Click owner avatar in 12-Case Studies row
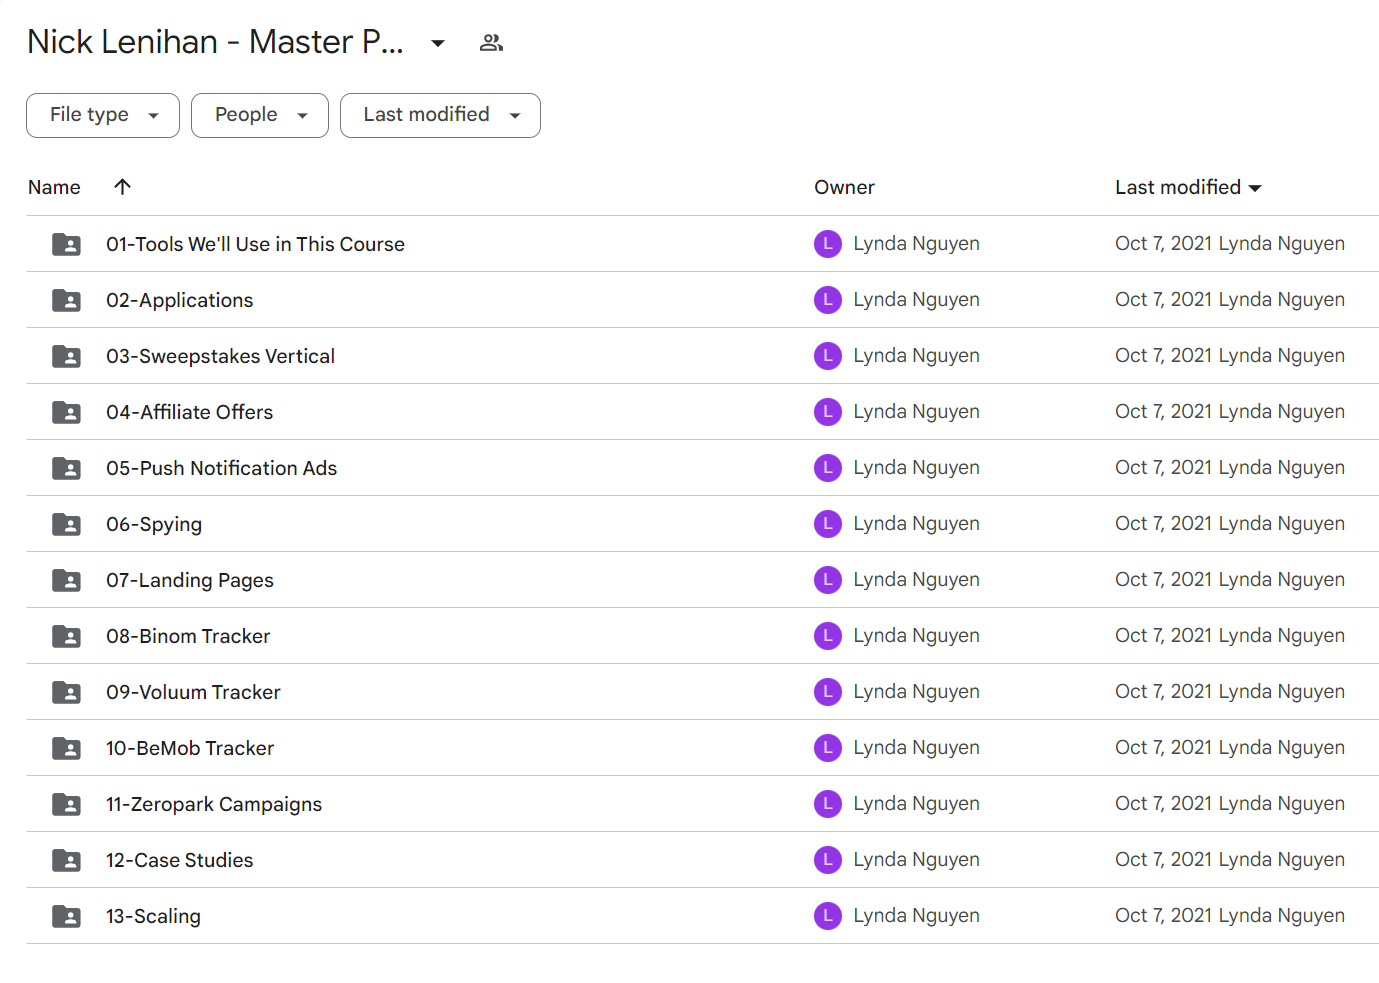Image resolution: width=1379 pixels, height=983 pixels. pyautogui.click(x=828, y=860)
